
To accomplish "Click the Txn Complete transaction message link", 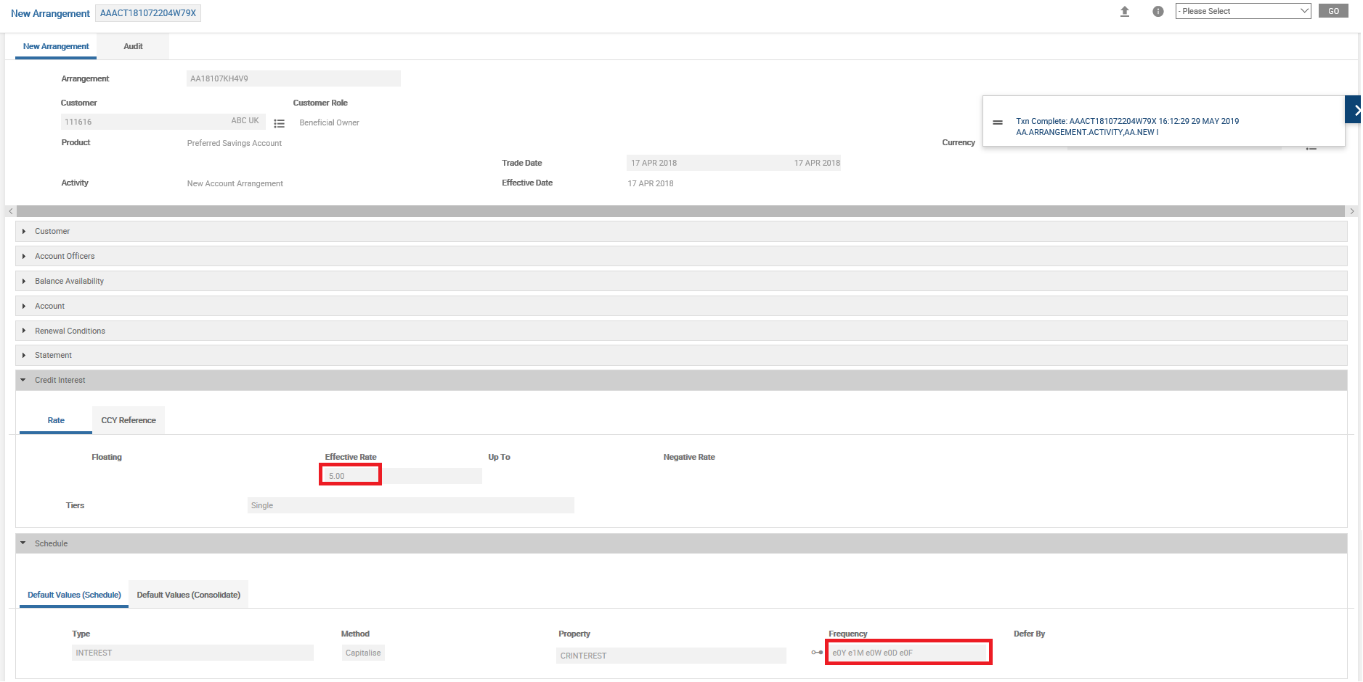I will click(x=1126, y=121).
